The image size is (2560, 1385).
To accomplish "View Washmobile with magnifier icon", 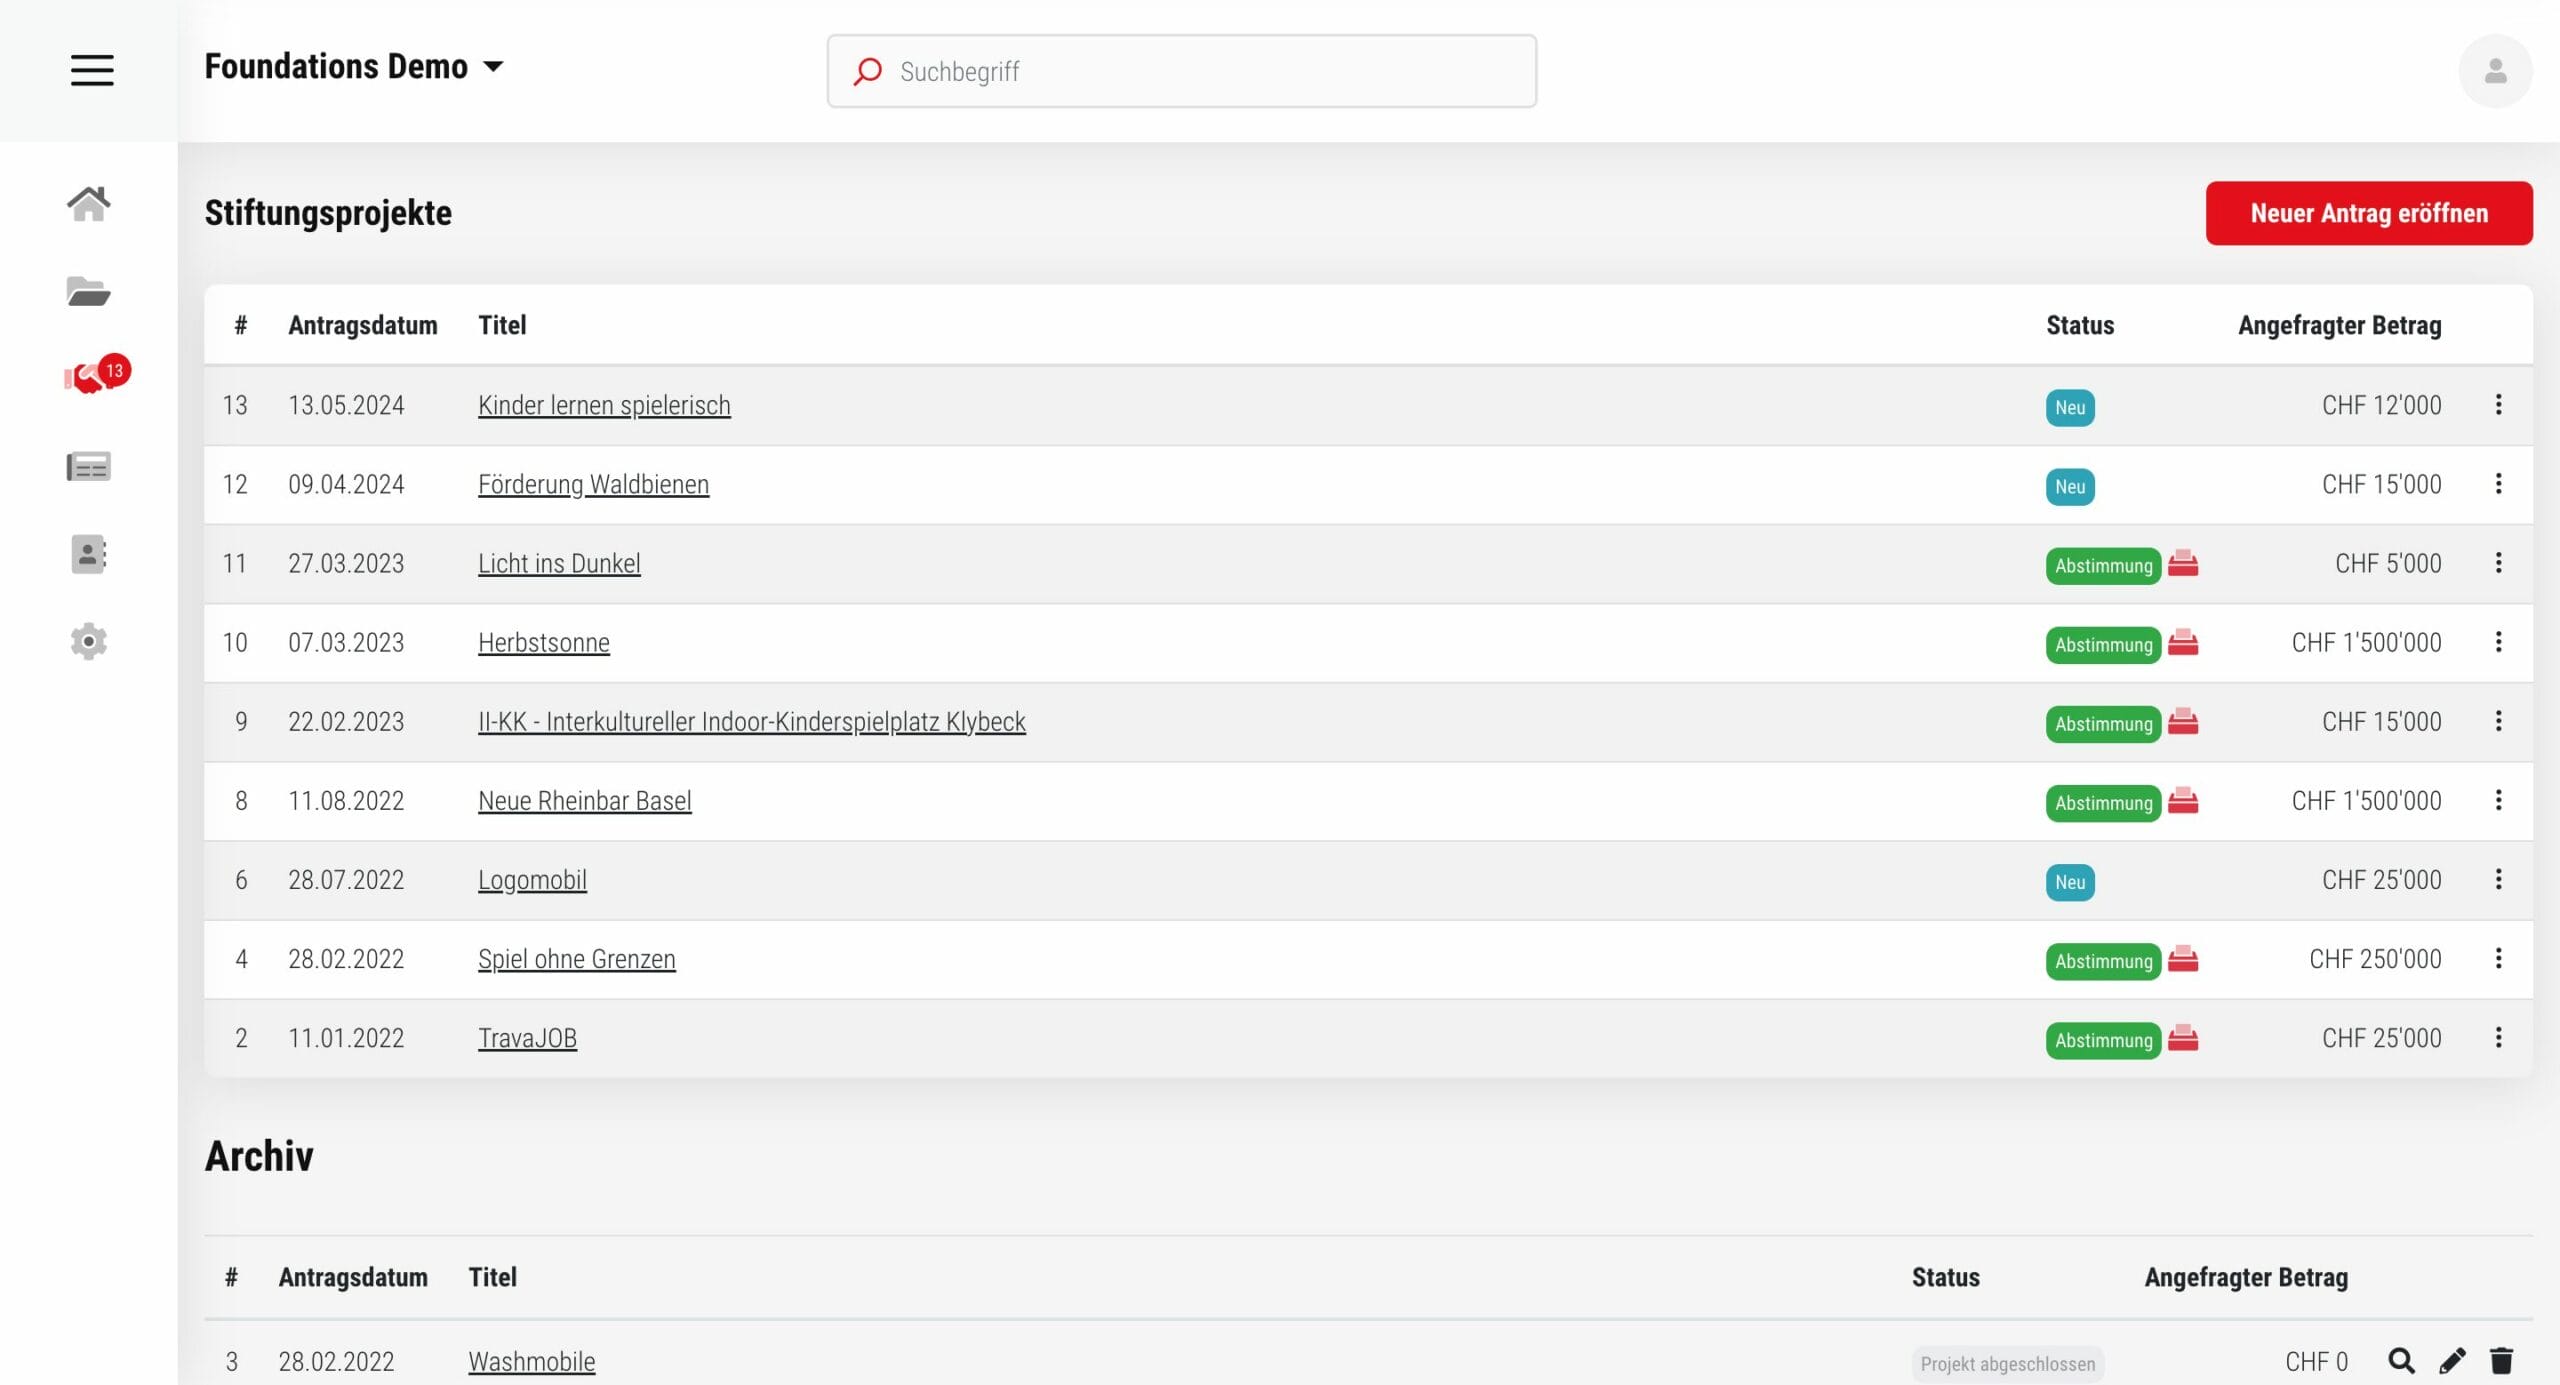I will [2400, 1361].
